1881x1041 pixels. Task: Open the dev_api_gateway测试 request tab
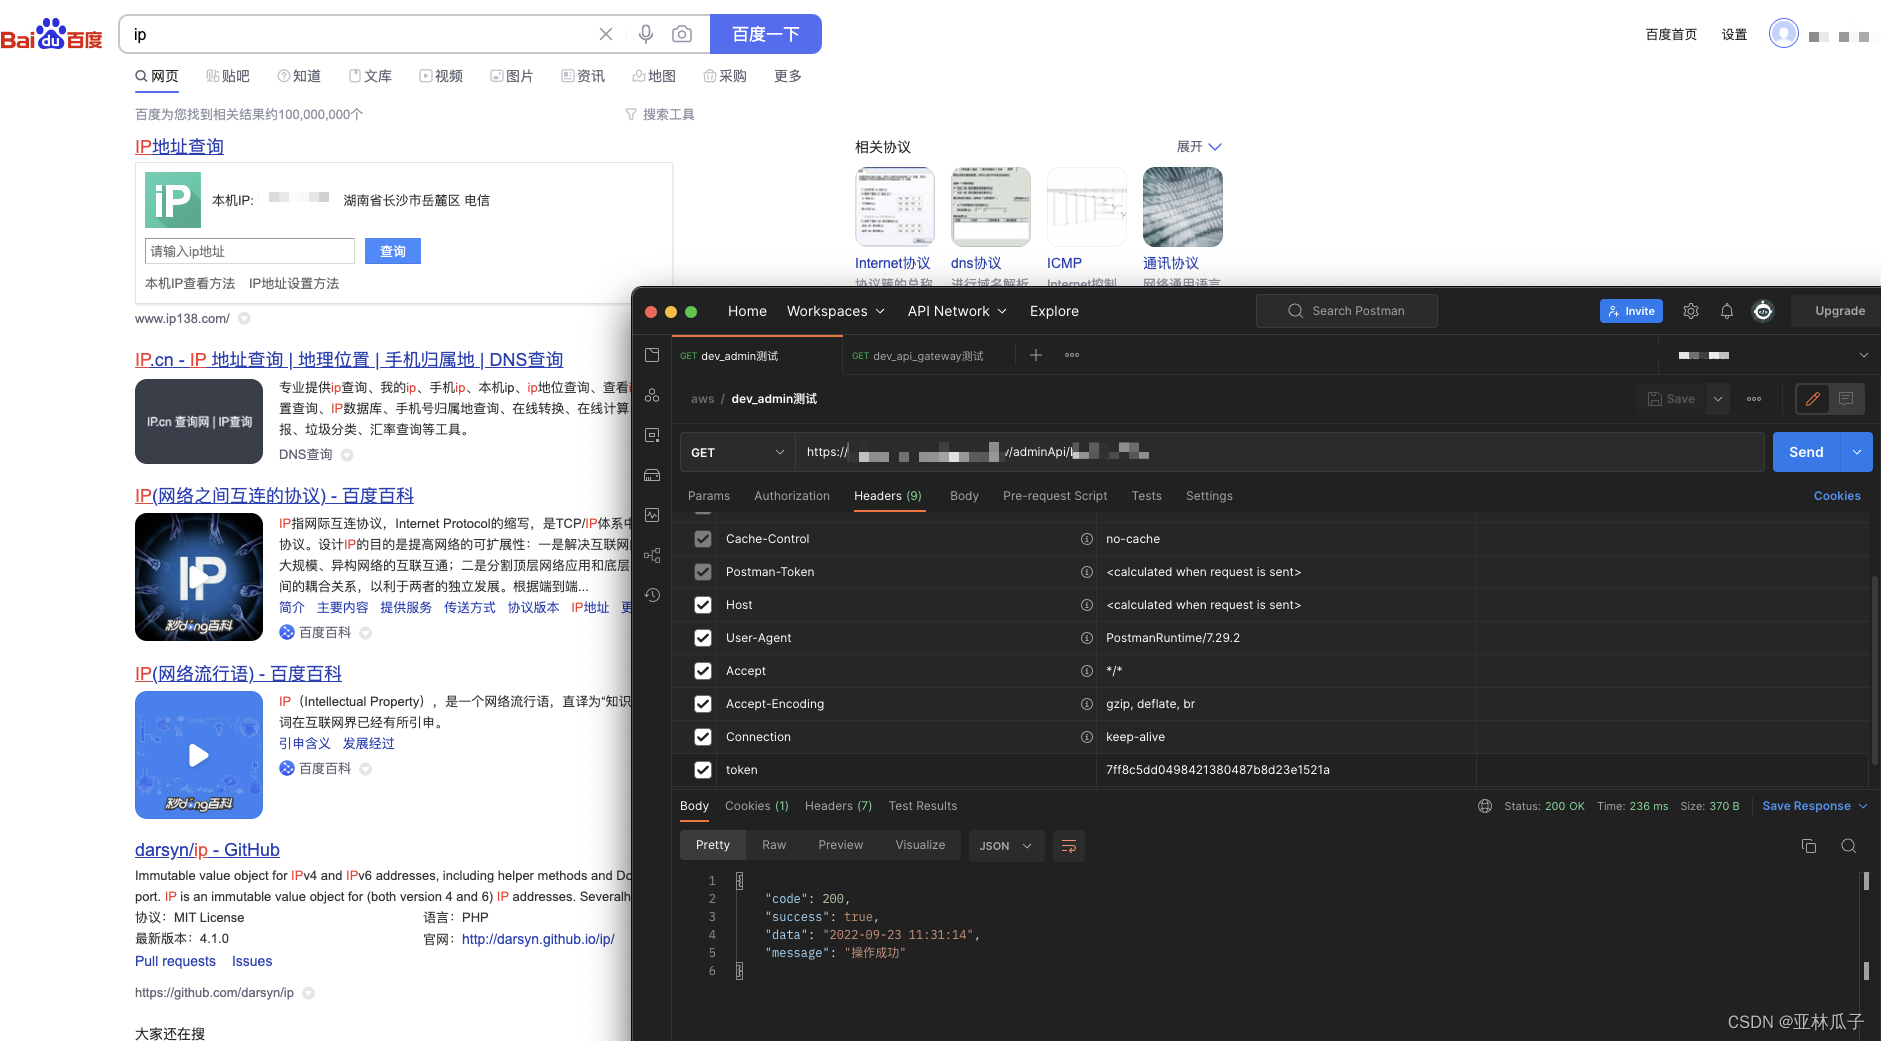[927, 355]
